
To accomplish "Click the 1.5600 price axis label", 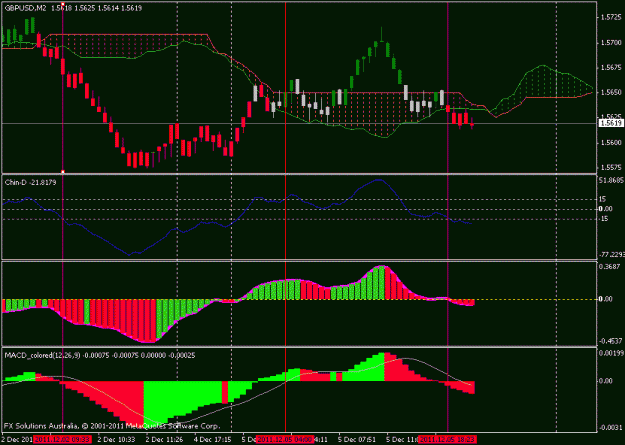I will pyautogui.click(x=610, y=143).
